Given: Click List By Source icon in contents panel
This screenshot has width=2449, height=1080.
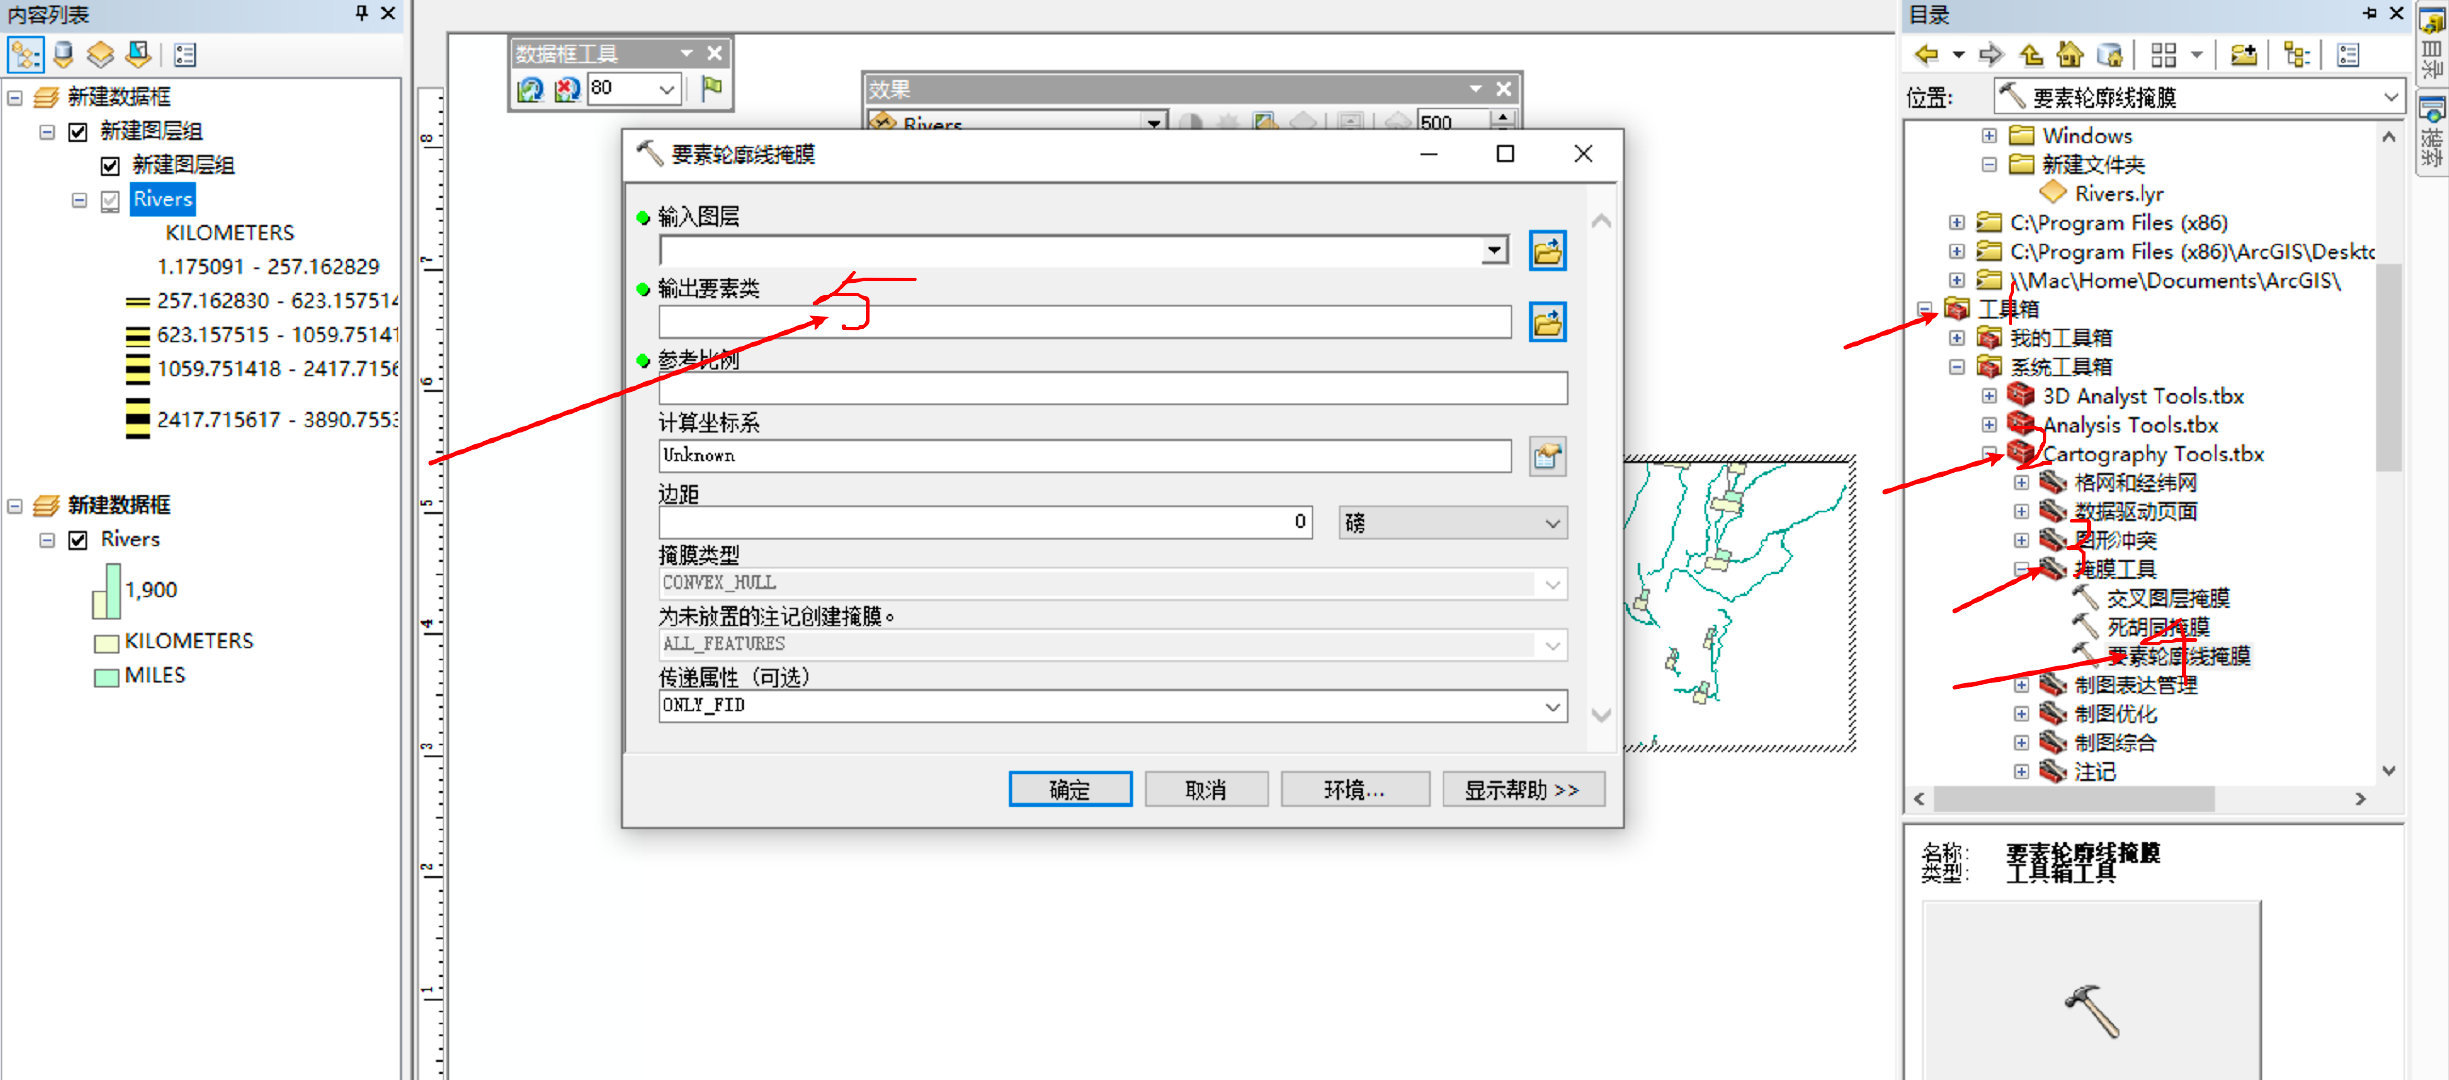Looking at the screenshot, I should tap(63, 55).
